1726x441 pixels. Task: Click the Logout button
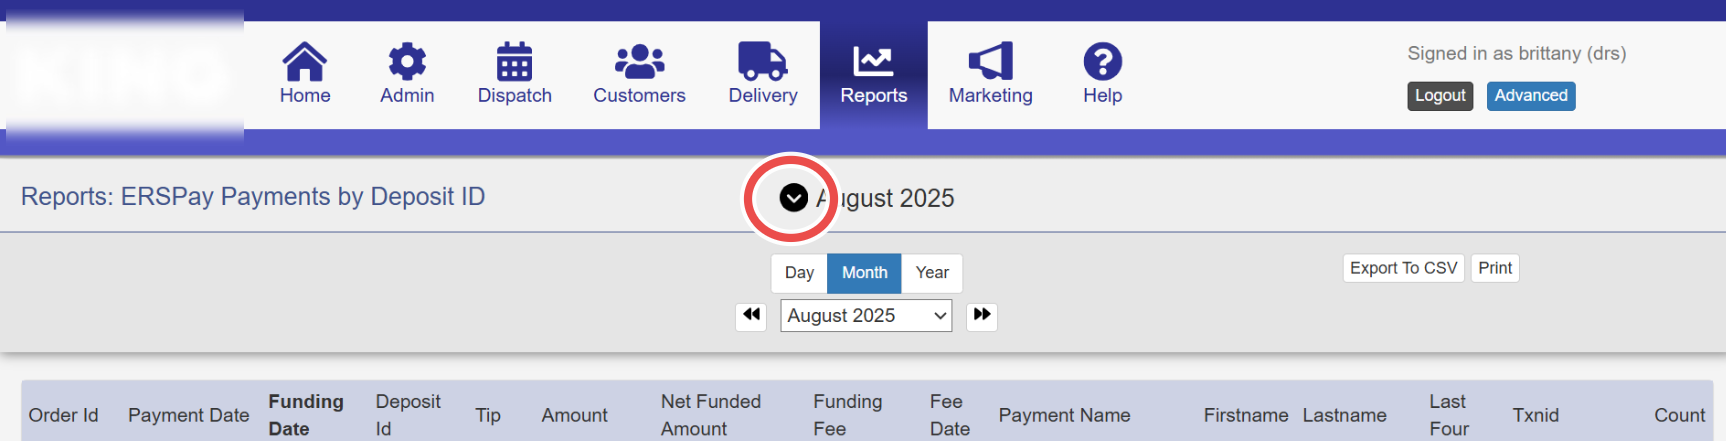tap(1440, 96)
